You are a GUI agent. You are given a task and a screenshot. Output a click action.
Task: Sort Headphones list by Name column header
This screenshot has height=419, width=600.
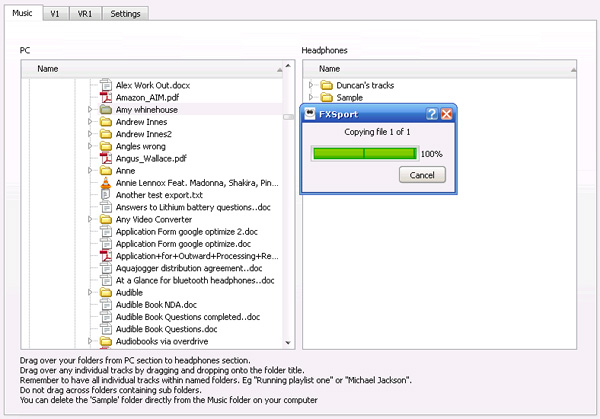click(x=439, y=69)
